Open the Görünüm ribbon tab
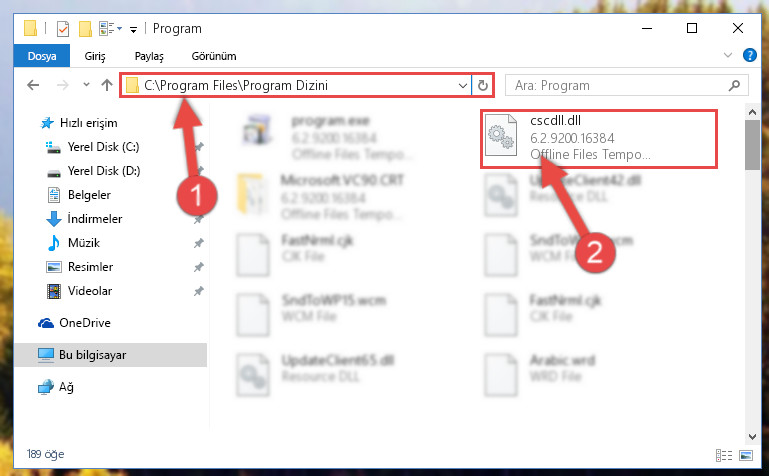 pyautogui.click(x=214, y=56)
